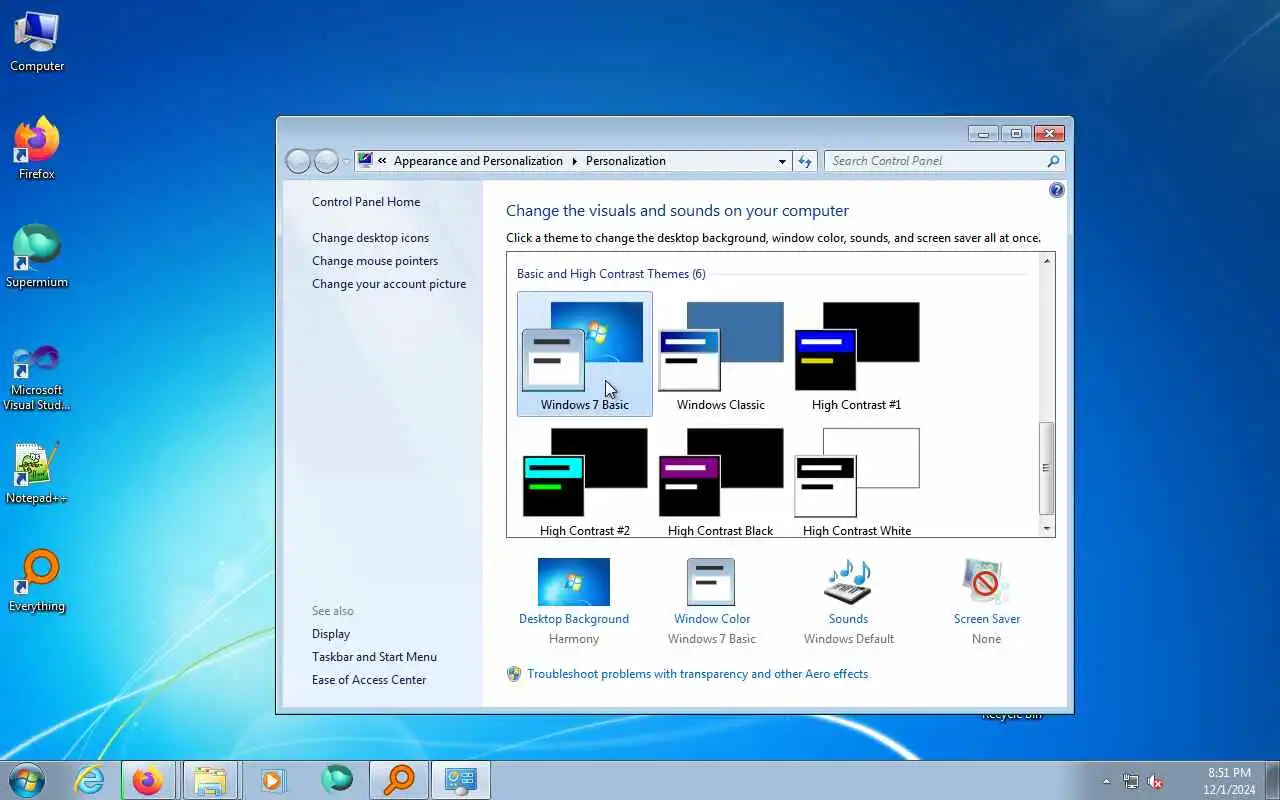Open Notepad++ from the desktop
1280x800 pixels.
pyautogui.click(x=37, y=474)
